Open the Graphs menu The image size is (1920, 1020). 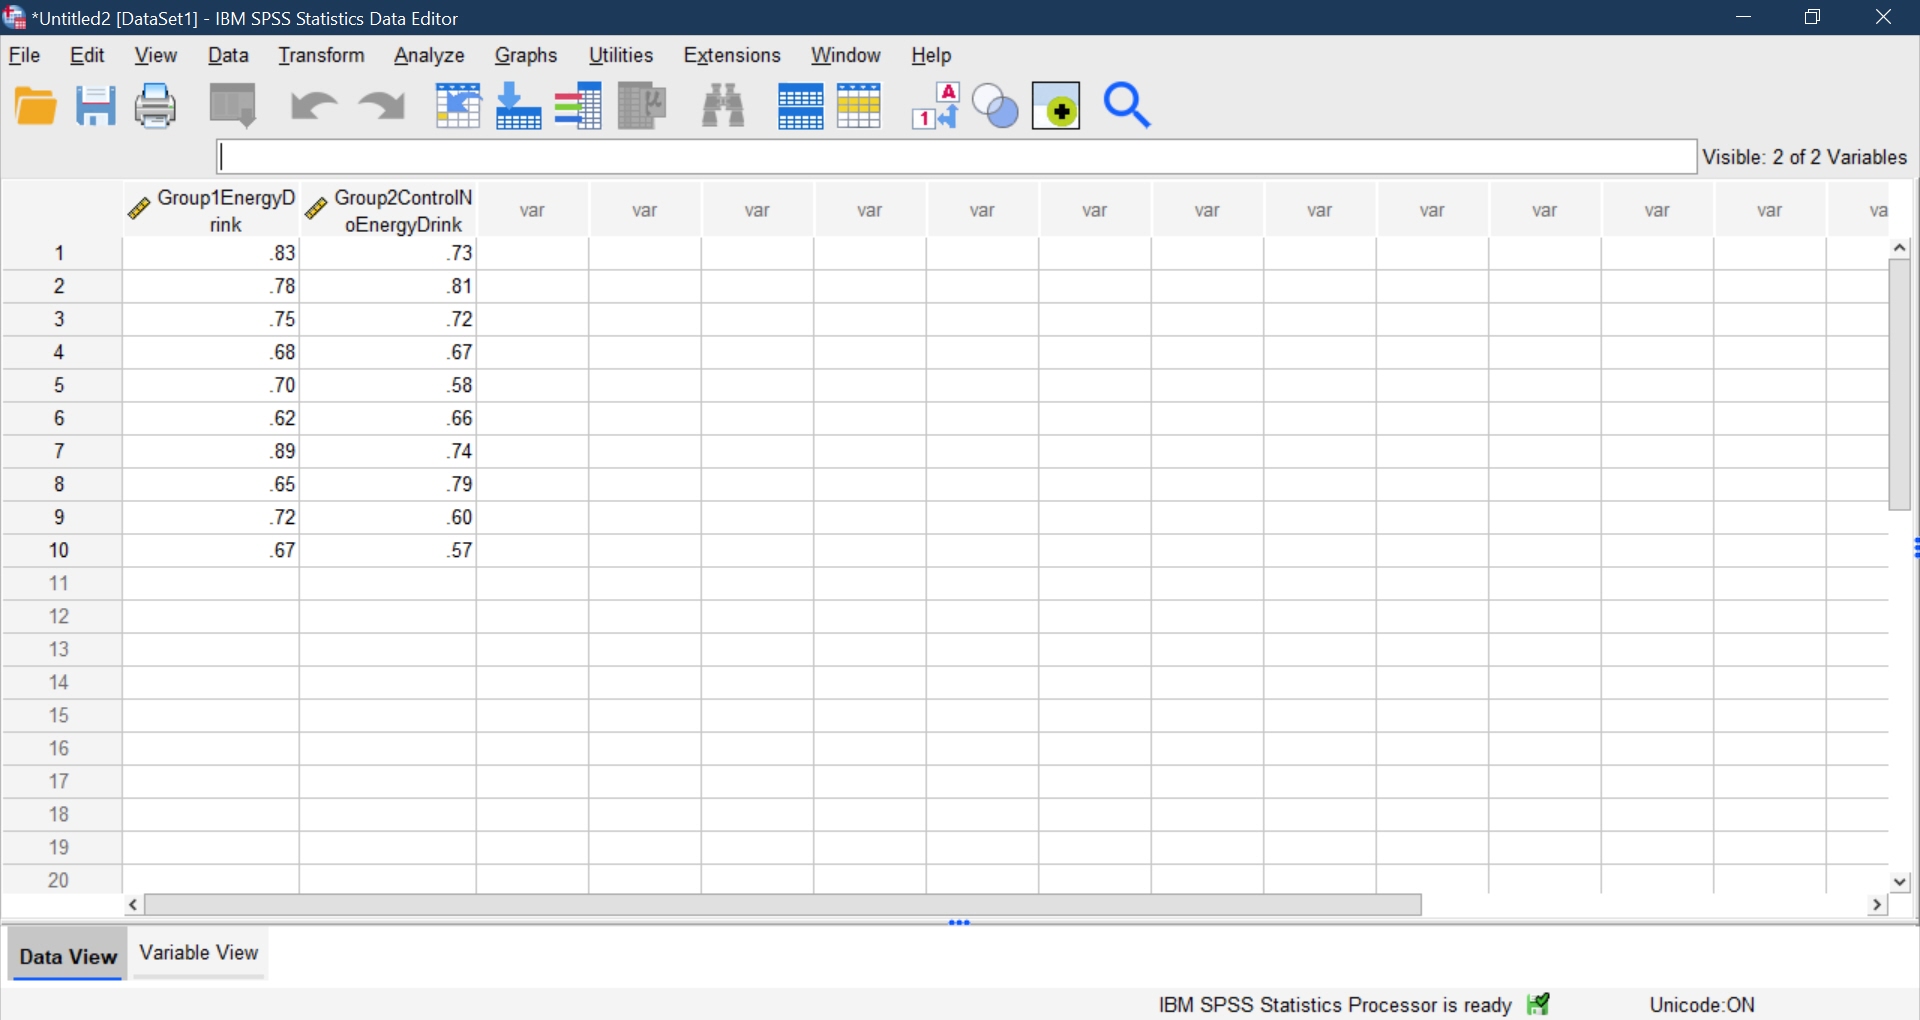pos(526,56)
